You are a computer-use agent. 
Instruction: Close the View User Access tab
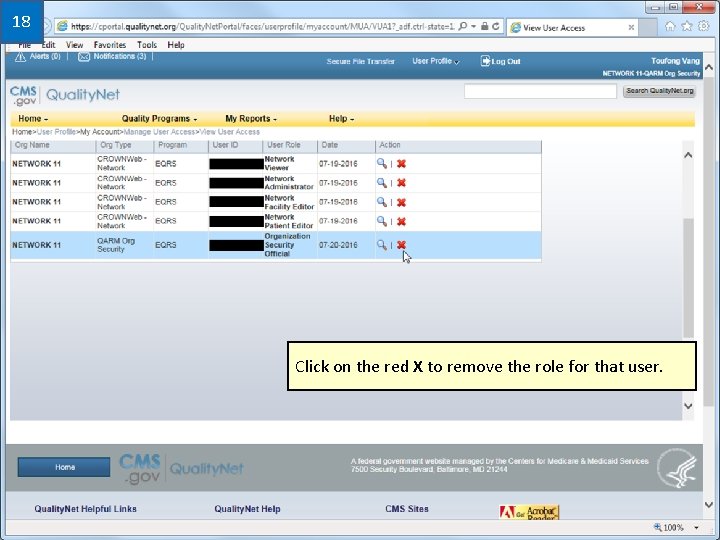pos(631,28)
